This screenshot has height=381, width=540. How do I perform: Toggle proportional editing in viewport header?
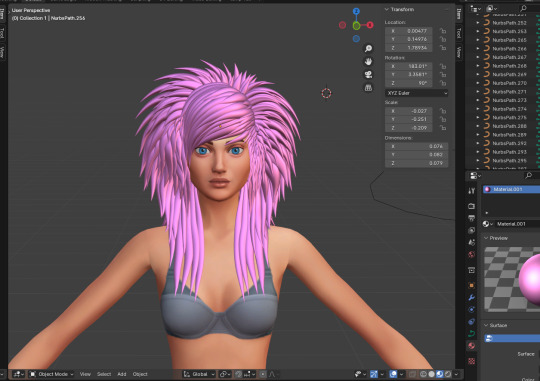click(263, 374)
